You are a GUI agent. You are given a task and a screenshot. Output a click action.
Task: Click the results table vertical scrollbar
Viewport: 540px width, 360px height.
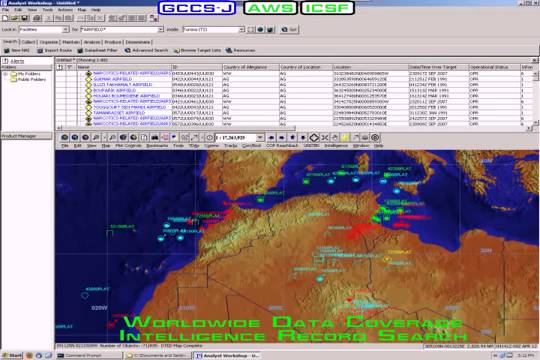(536, 98)
